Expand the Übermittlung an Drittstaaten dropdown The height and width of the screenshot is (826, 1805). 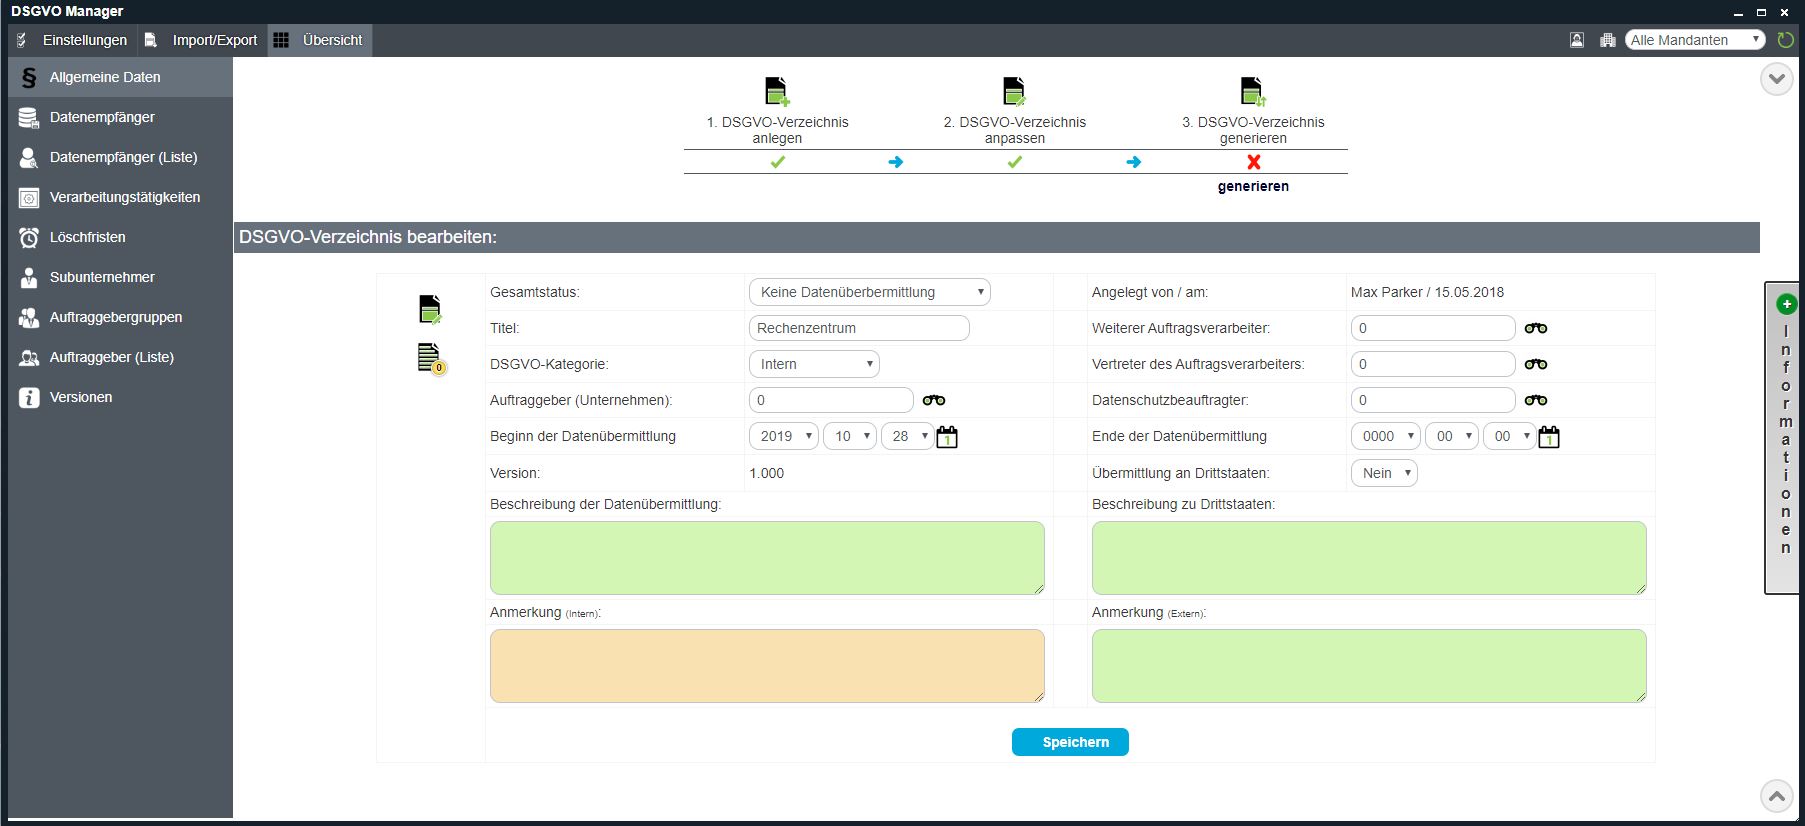[1384, 473]
